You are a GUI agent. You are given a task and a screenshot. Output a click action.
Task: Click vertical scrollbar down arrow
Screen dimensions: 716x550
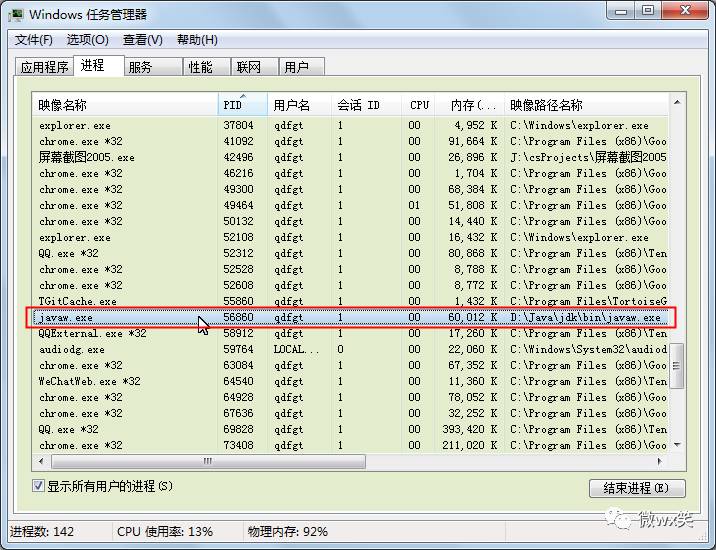point(677,444)
